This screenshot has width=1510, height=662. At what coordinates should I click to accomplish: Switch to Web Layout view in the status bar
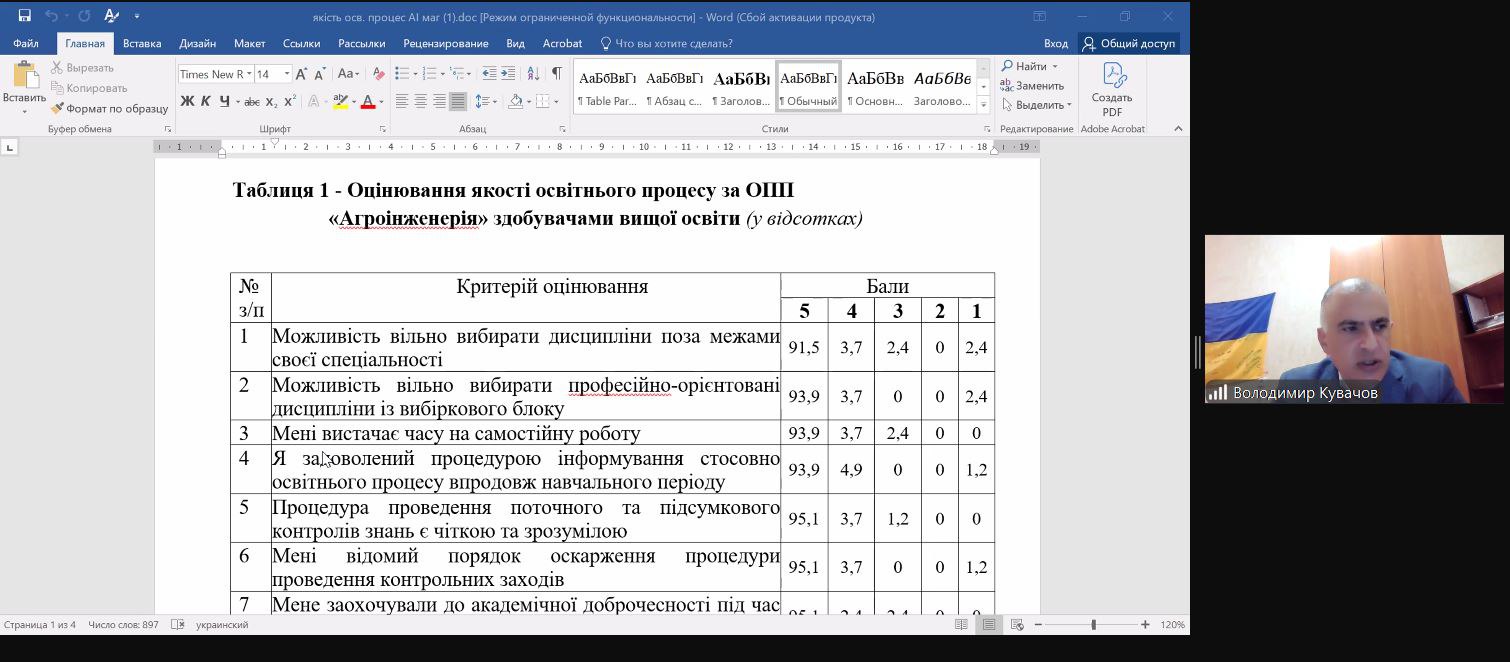click(1016, 625)
